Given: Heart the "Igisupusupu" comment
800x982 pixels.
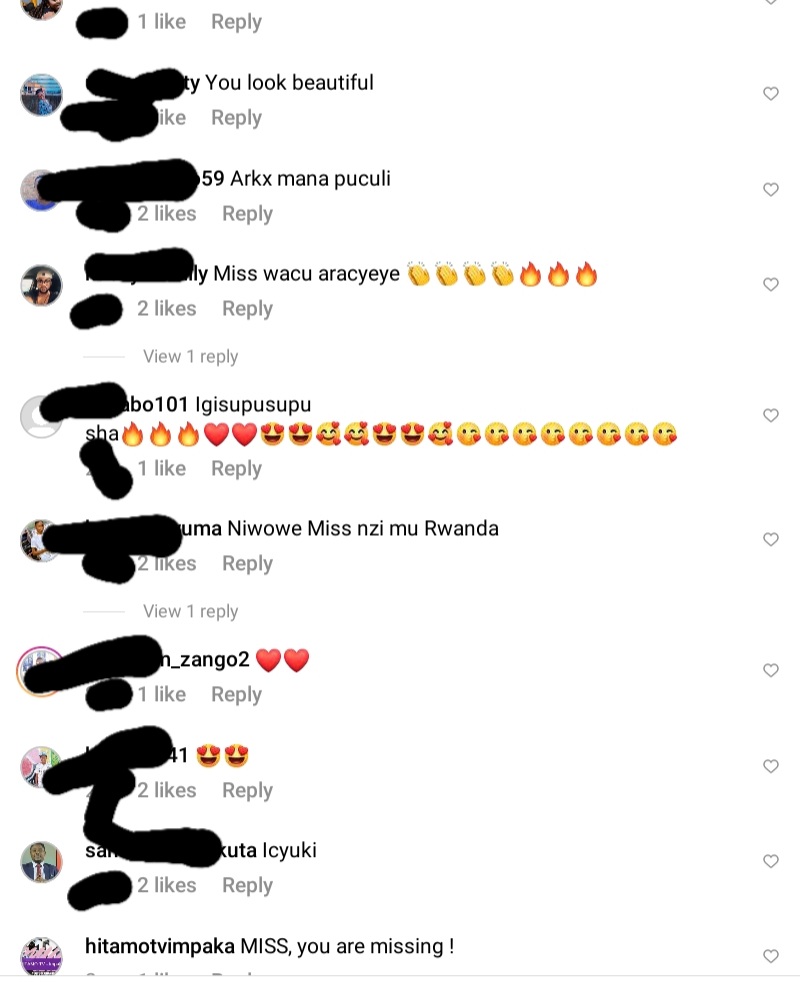Looking at the screenshot, I should pos(770,416).
